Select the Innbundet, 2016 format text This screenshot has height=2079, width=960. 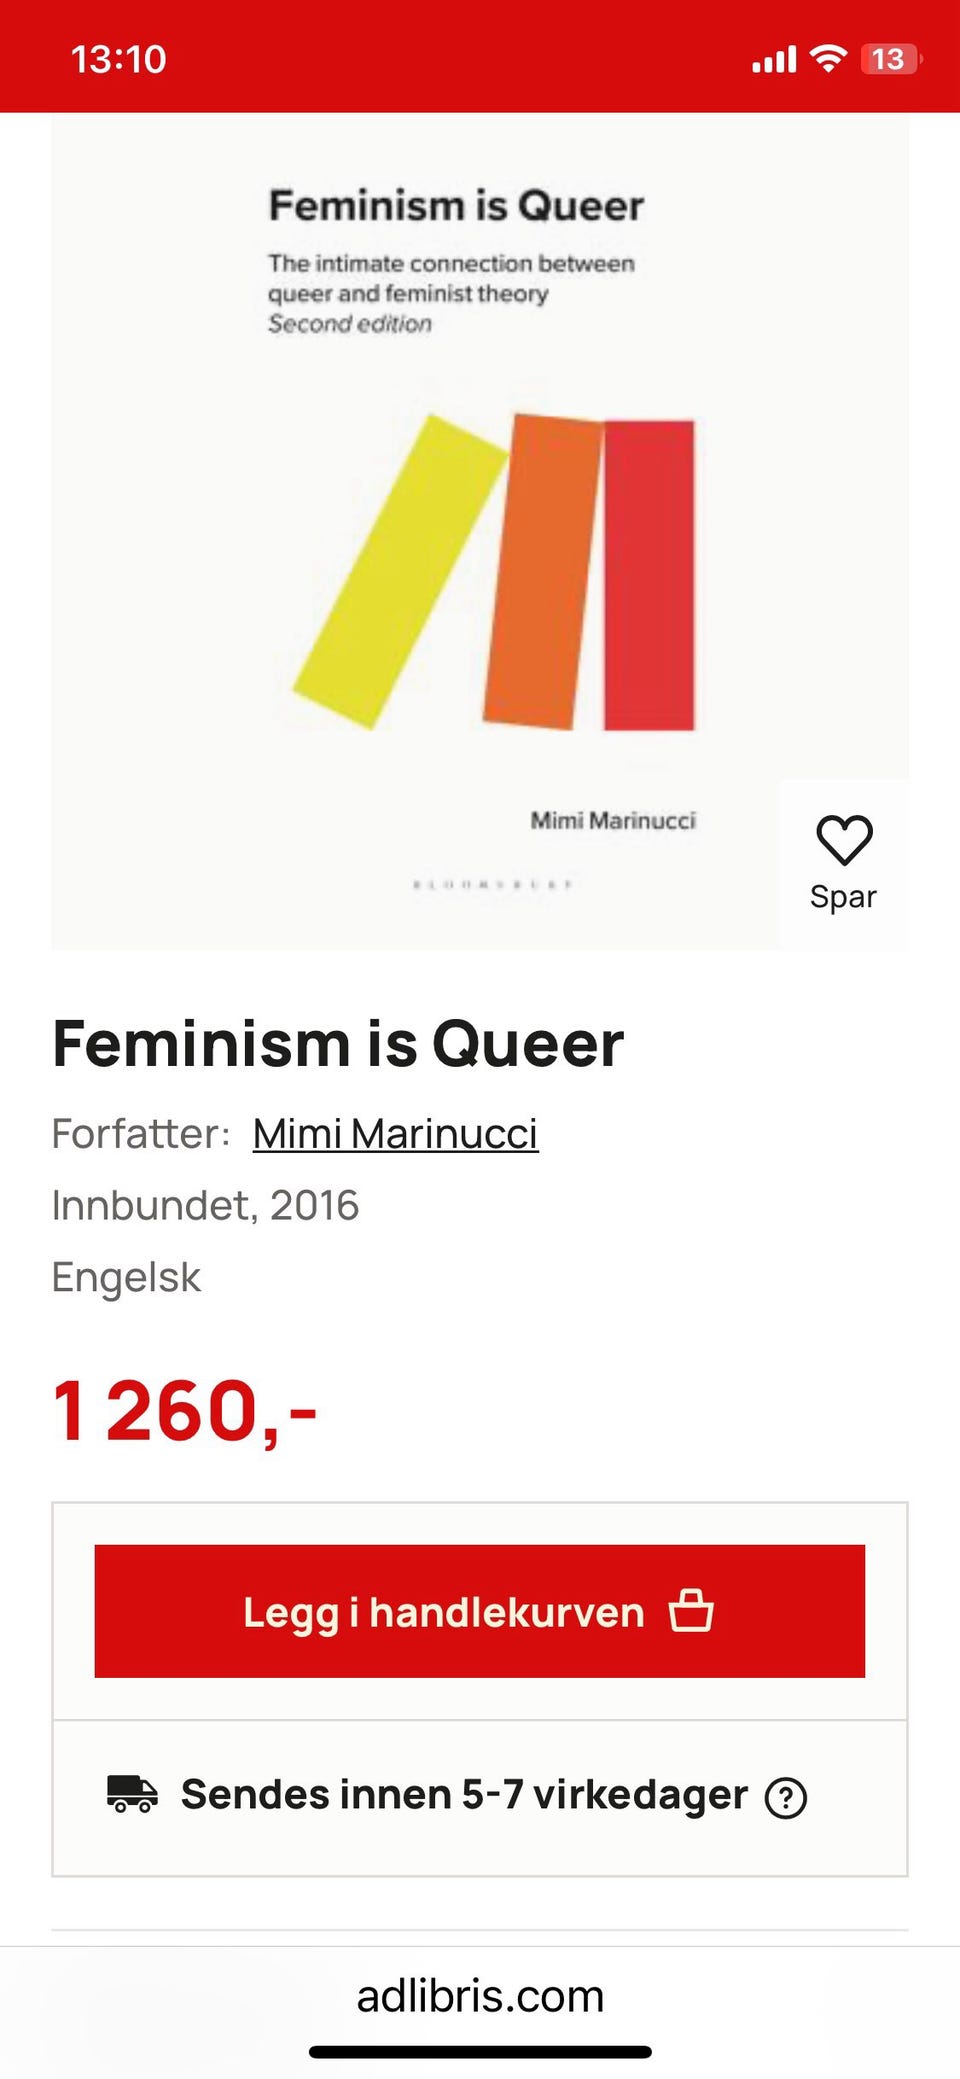point(205,1205)
